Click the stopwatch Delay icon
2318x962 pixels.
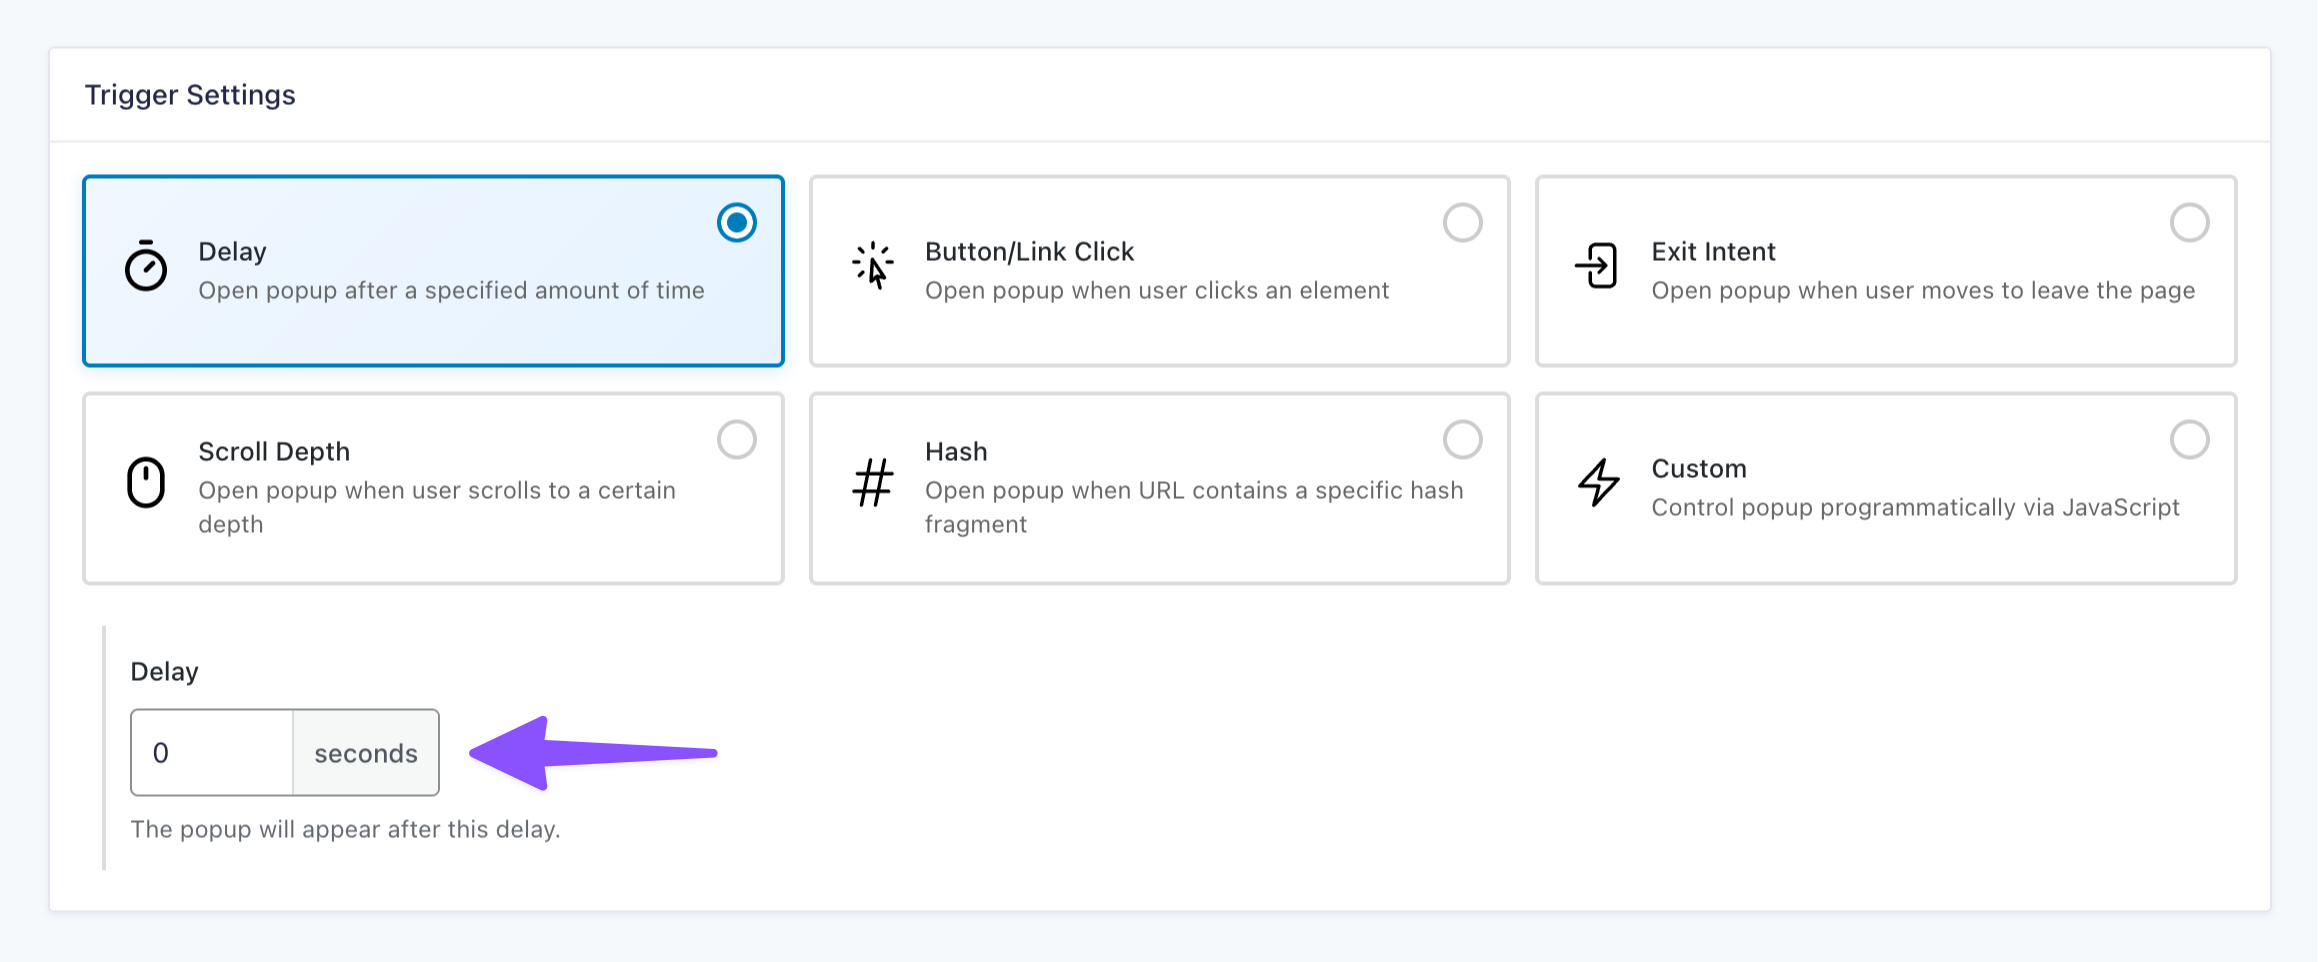click(x=146, y=267)
